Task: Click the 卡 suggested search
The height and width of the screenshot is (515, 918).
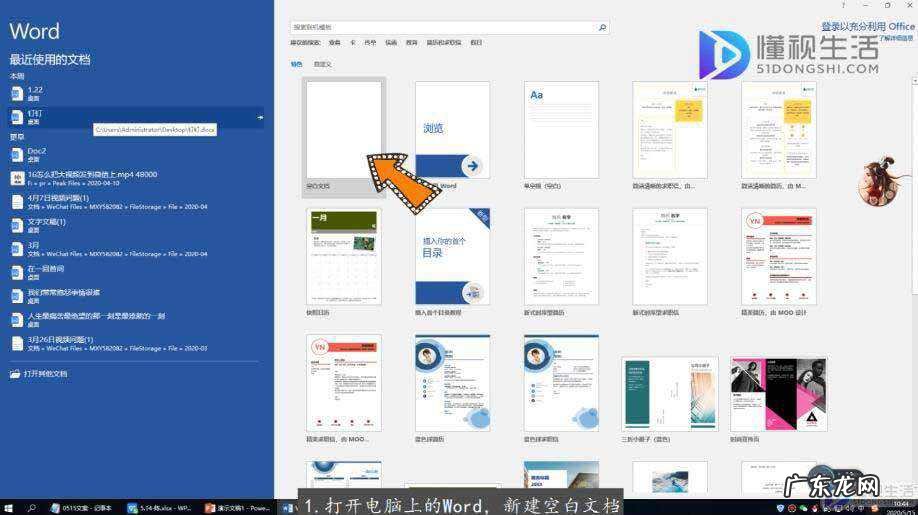Action: coord(352,43)
